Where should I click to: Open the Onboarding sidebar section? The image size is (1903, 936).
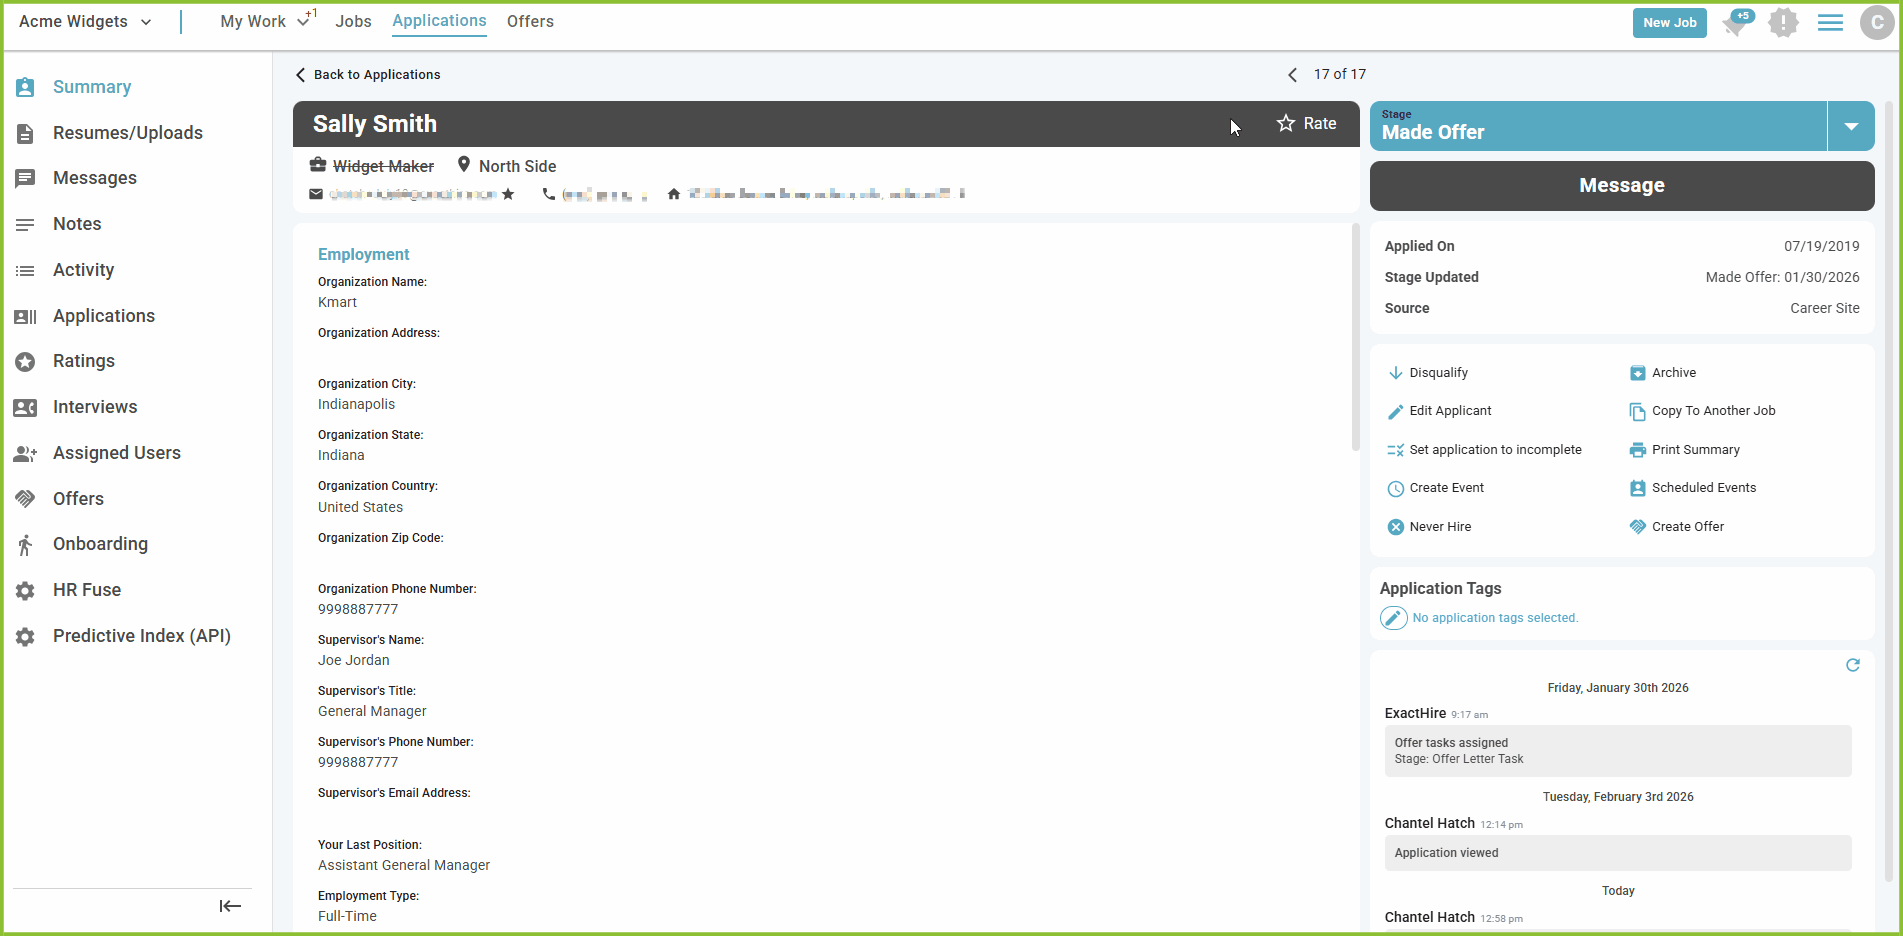[x=100, y=544]
